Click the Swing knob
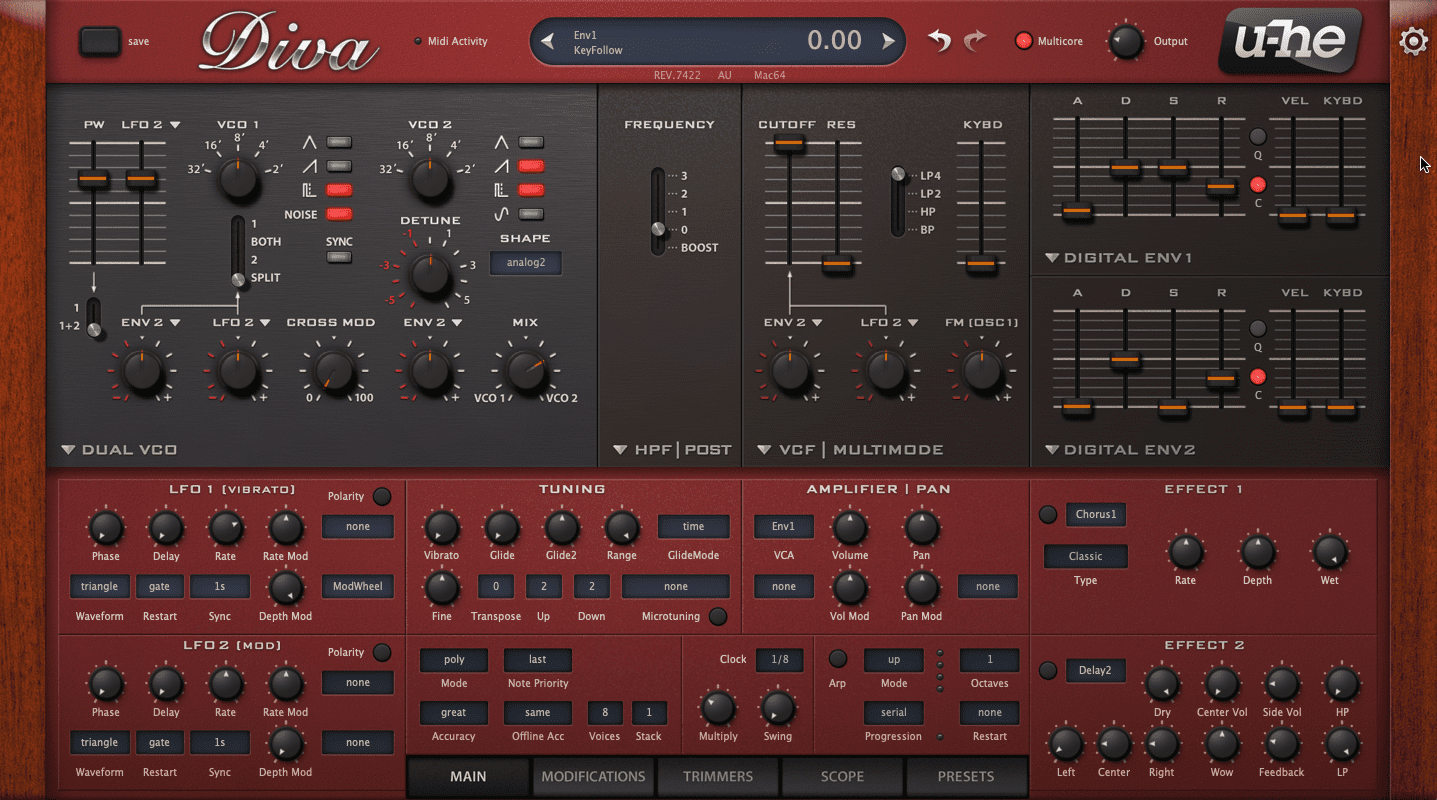Viewport: 1437px width, 800px height. click(778, 709)
